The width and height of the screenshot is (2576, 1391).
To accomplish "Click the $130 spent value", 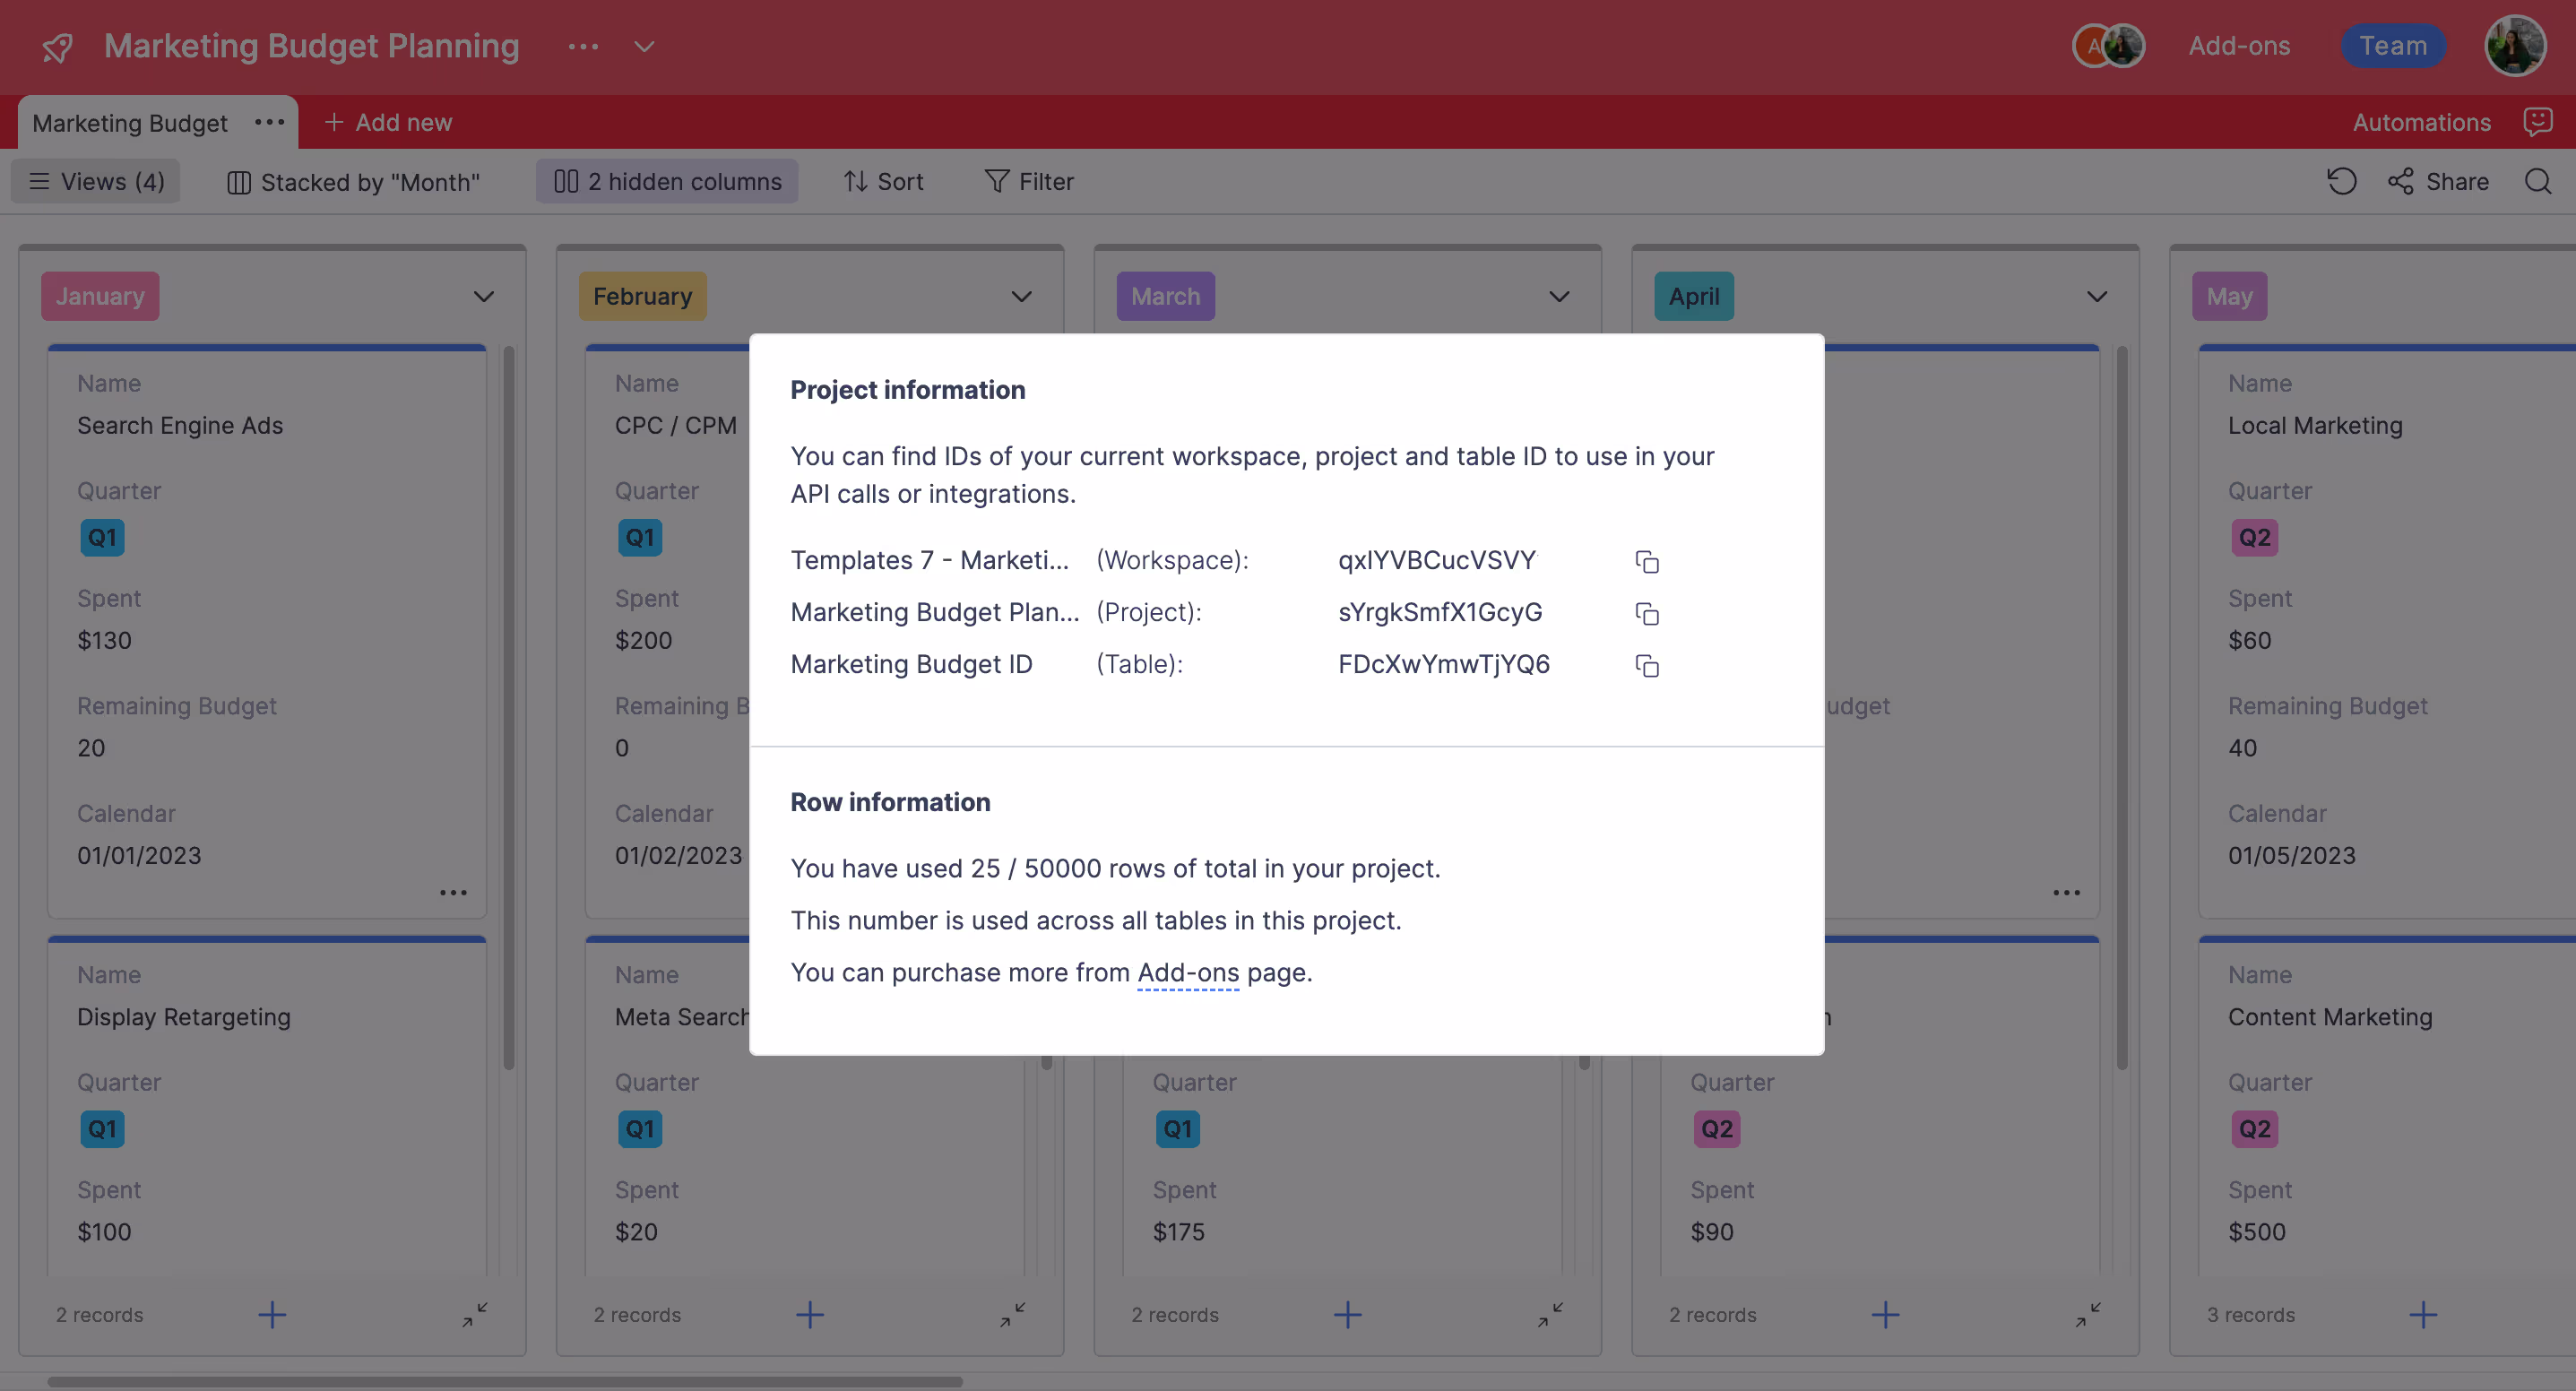I will [105, 641].
